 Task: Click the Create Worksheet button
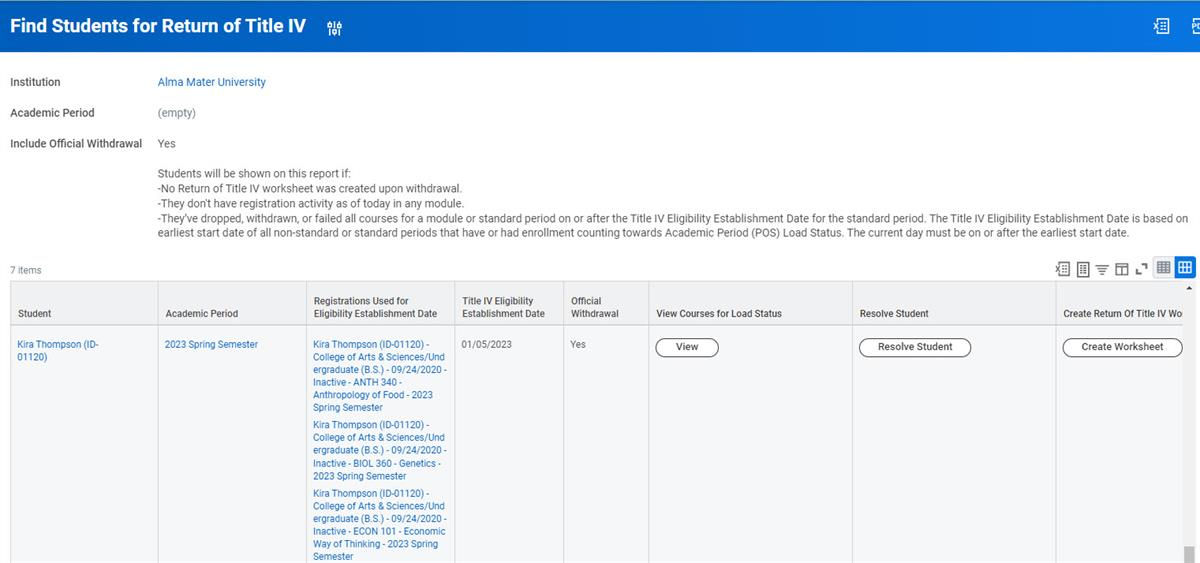tap(1122, 347)
